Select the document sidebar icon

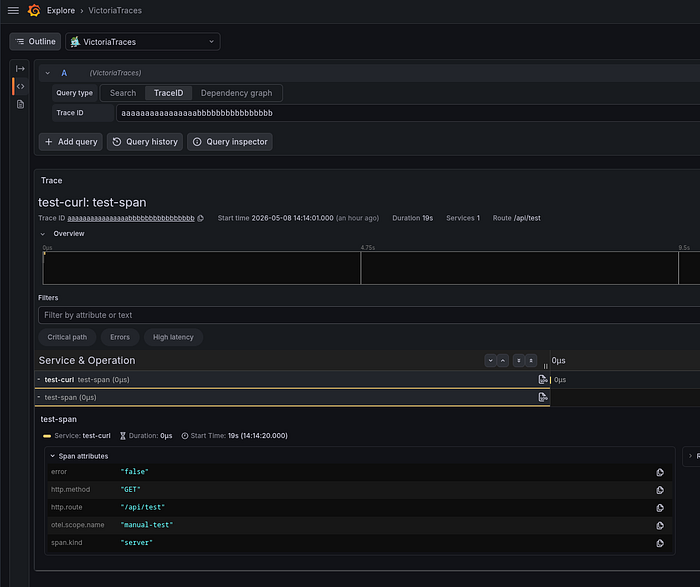click(20, 104)
